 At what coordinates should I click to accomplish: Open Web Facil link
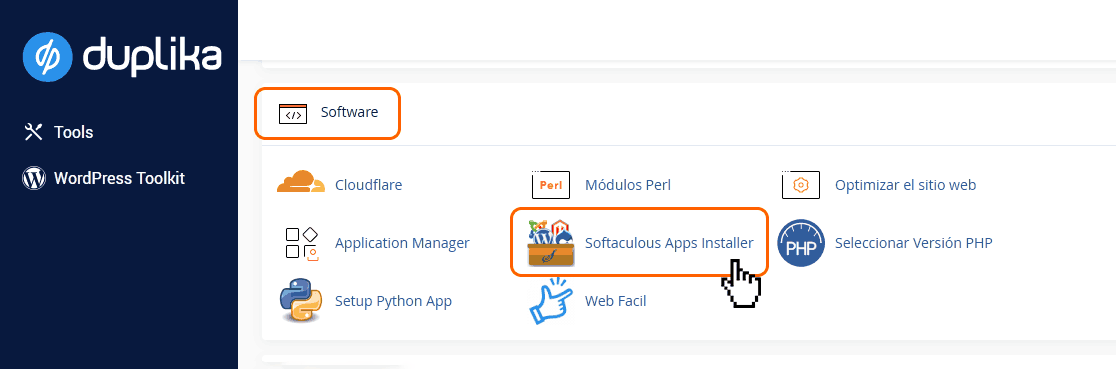[616, 301]
